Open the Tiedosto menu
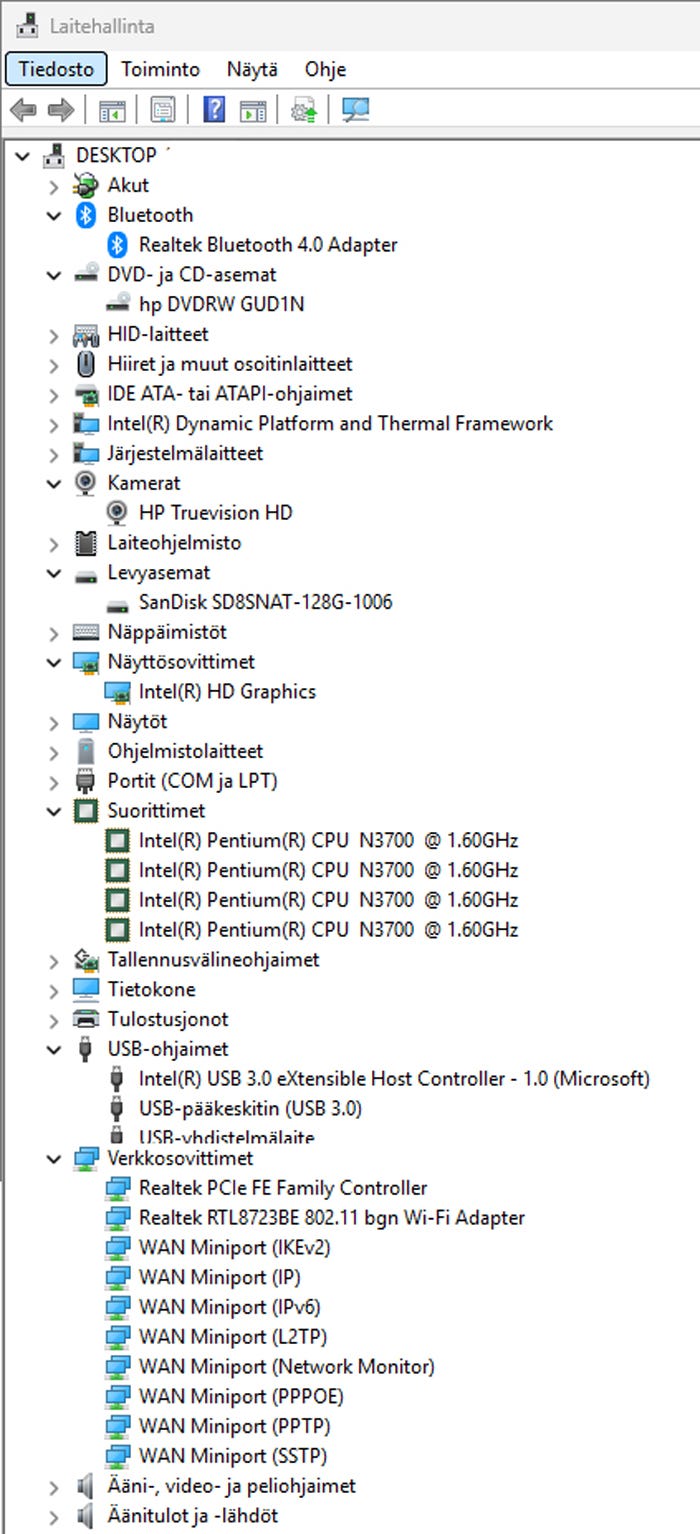 [56, 69]
